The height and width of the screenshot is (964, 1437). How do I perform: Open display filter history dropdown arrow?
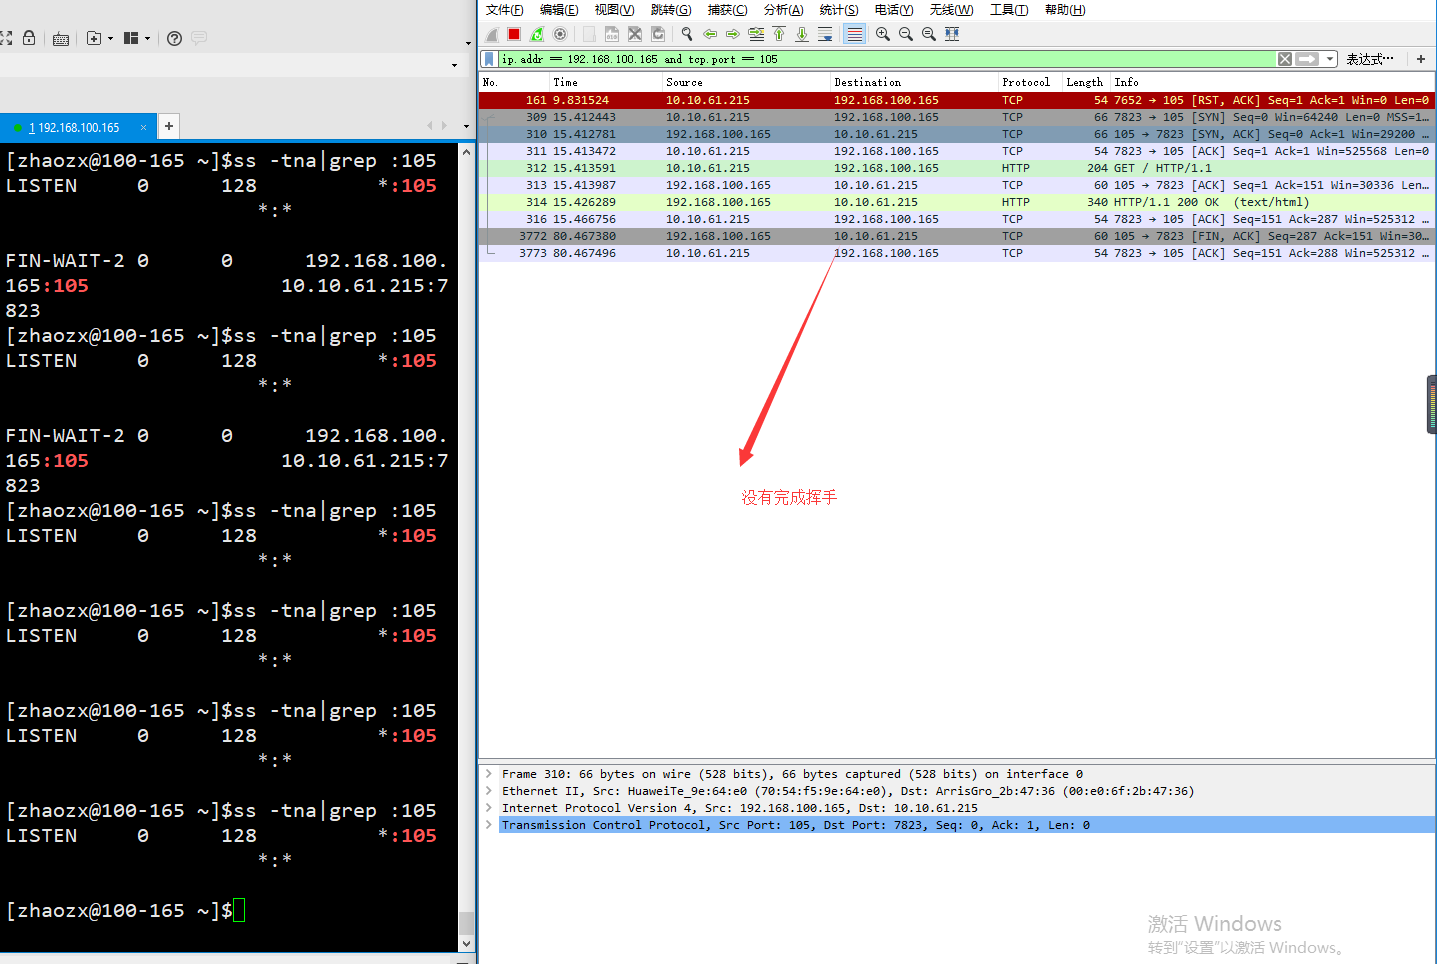click(x=1330, y=59)
